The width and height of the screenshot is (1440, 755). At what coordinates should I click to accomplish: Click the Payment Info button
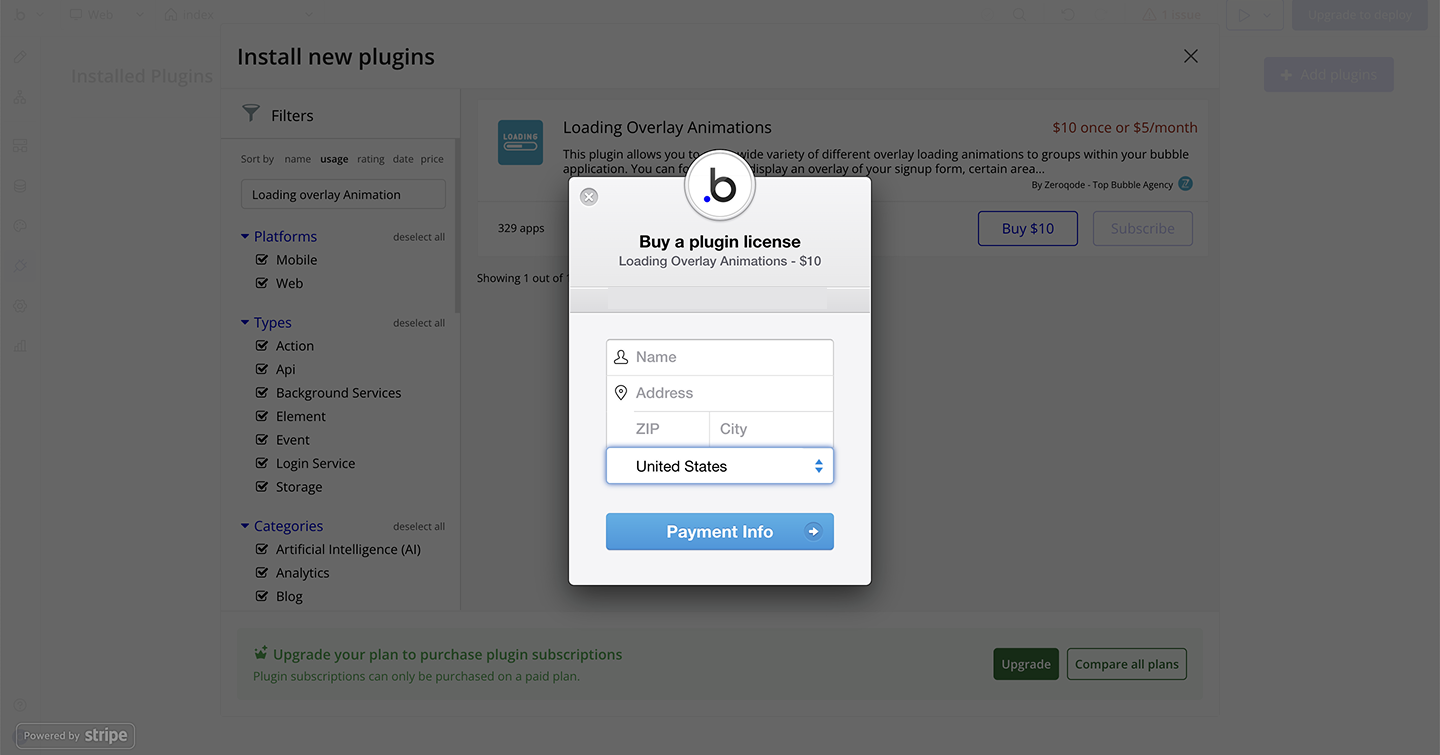[720, 532]
